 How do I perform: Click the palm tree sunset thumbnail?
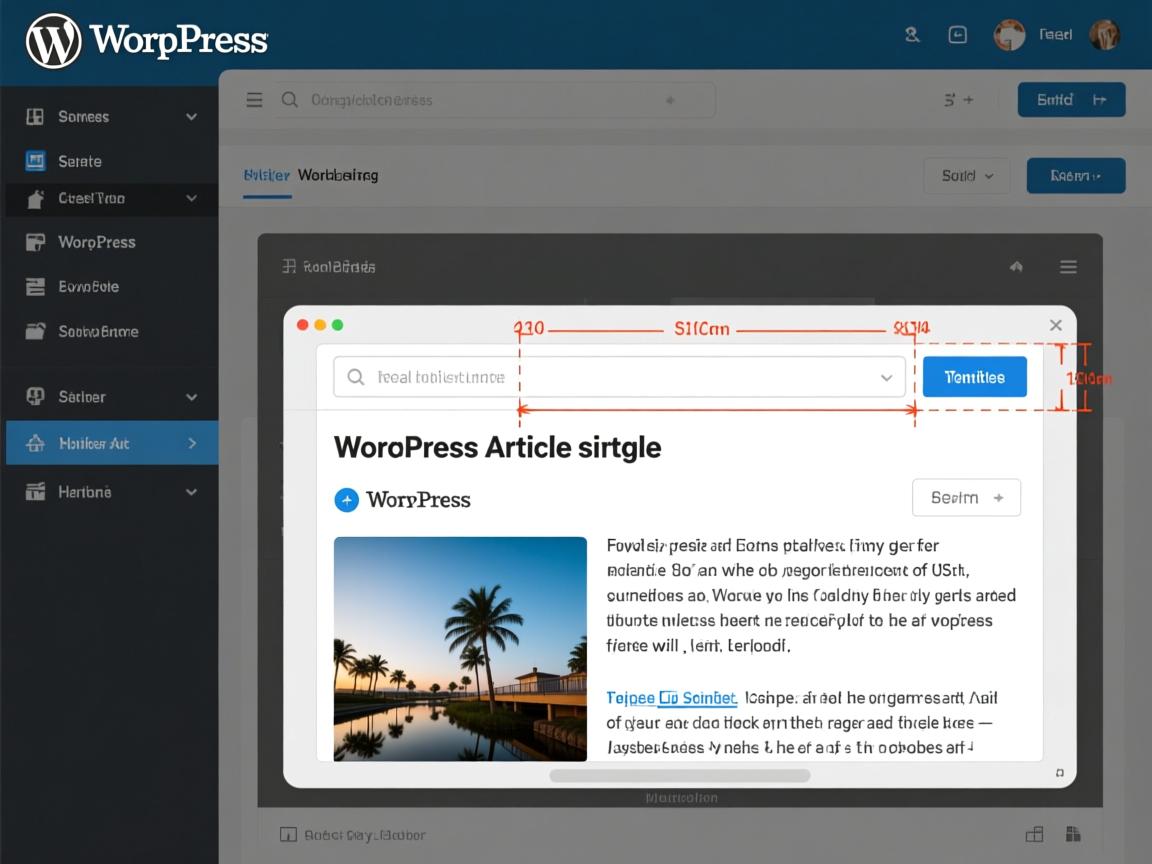click(460, 648)
